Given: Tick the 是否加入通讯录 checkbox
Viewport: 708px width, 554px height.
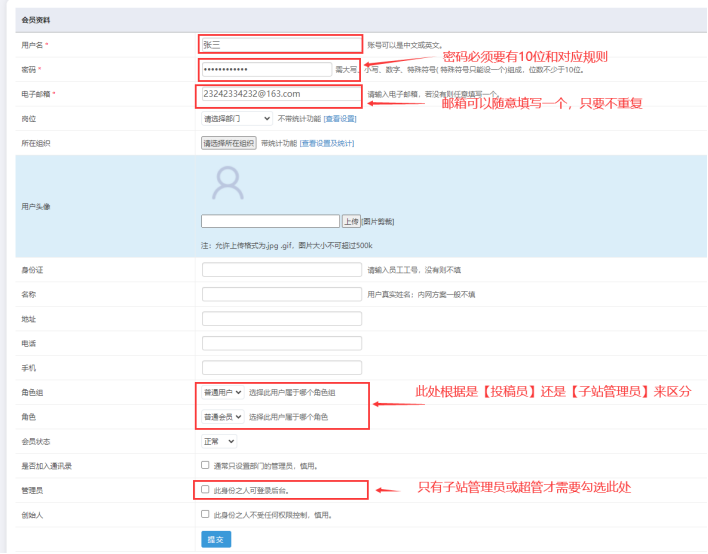Looking at the screenshot, I should (x=205, y=465).
